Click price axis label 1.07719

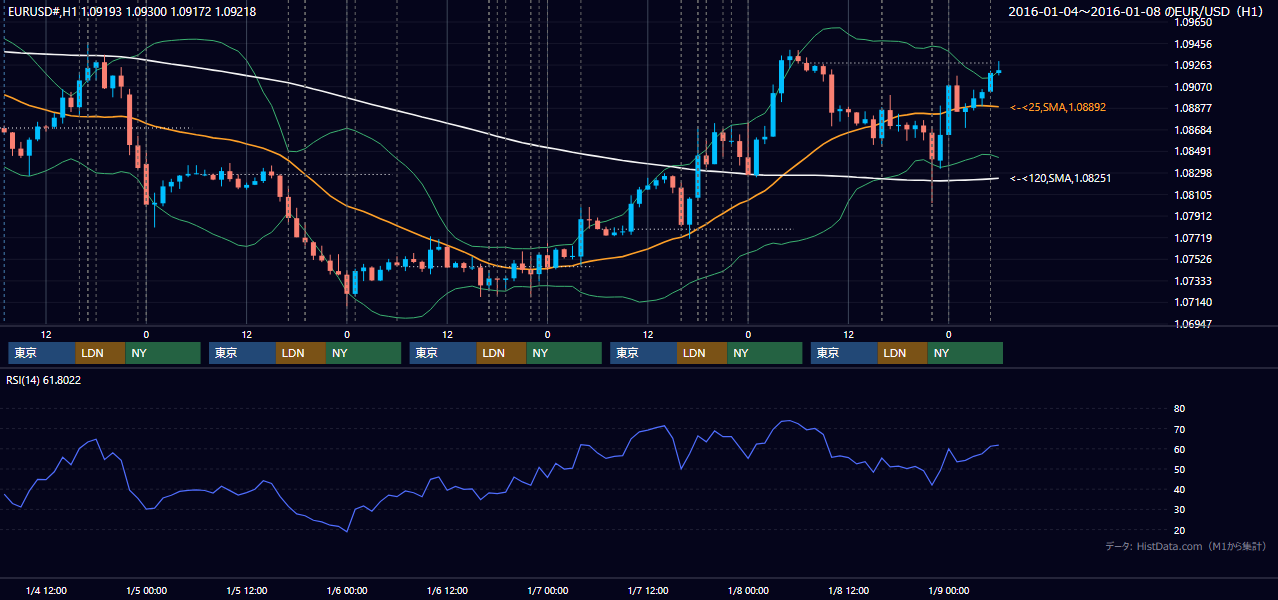[x=1192, y=238]
